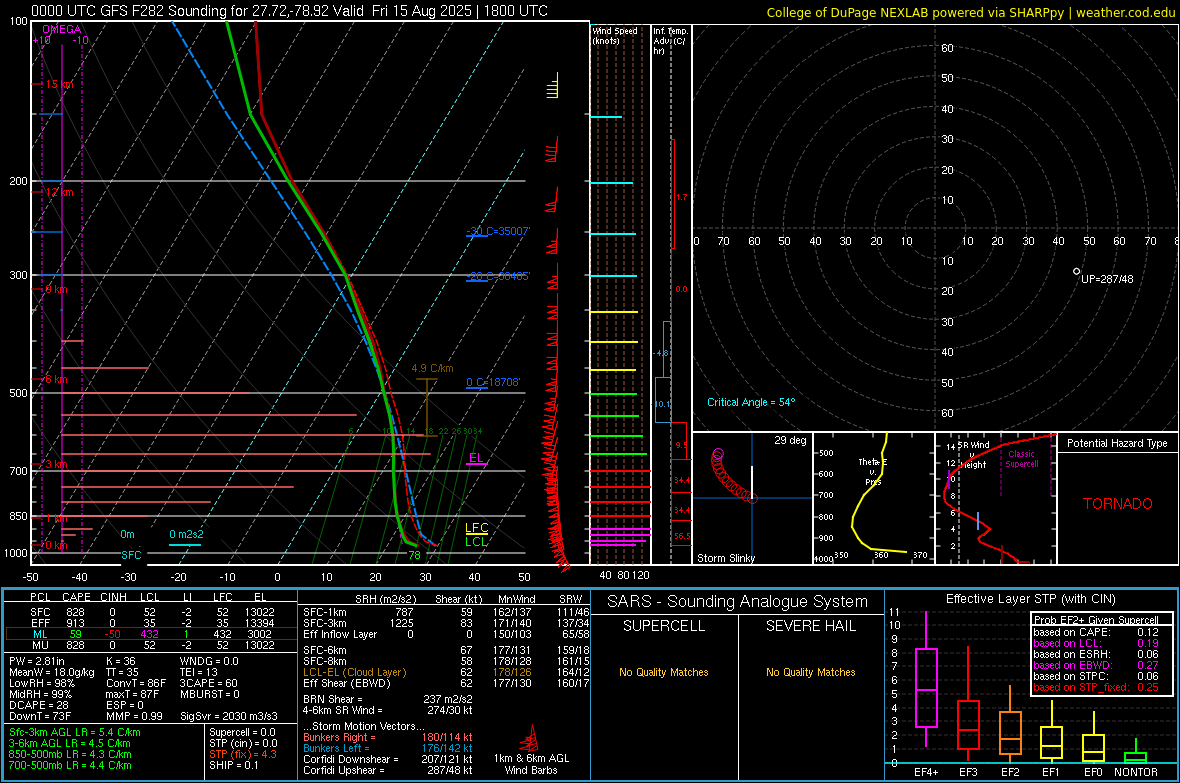
Task: Click the 15 km height marker label
Action: [59, 84]
